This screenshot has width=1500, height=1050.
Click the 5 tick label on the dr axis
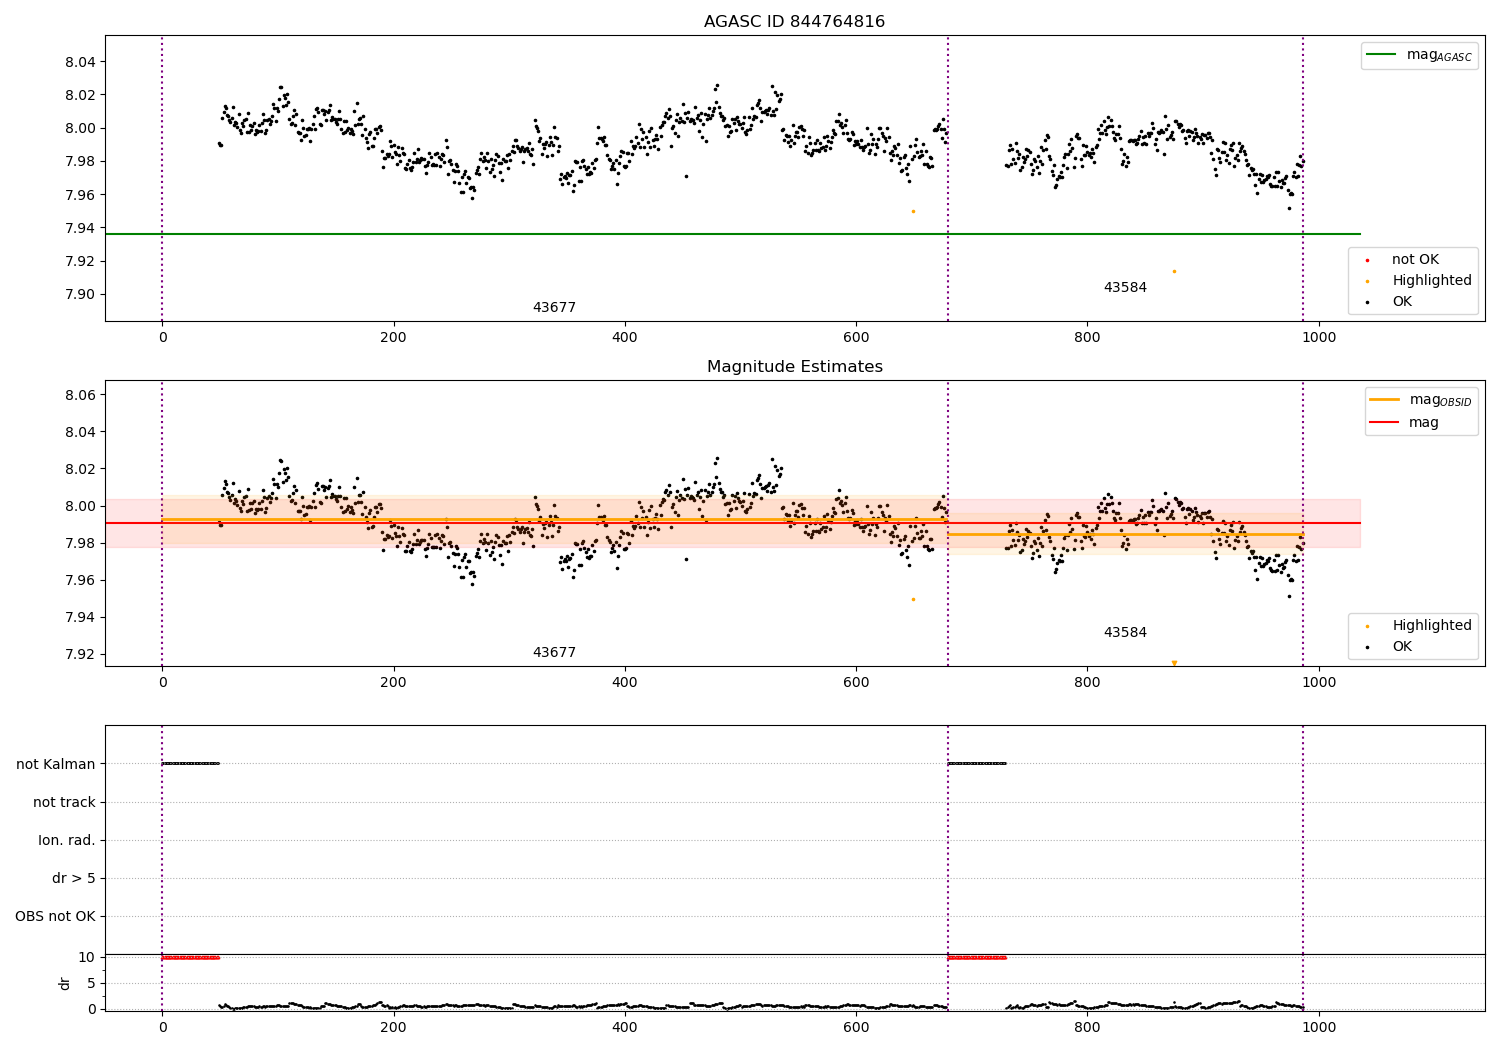pyautogui.click(x=92, y=984)
